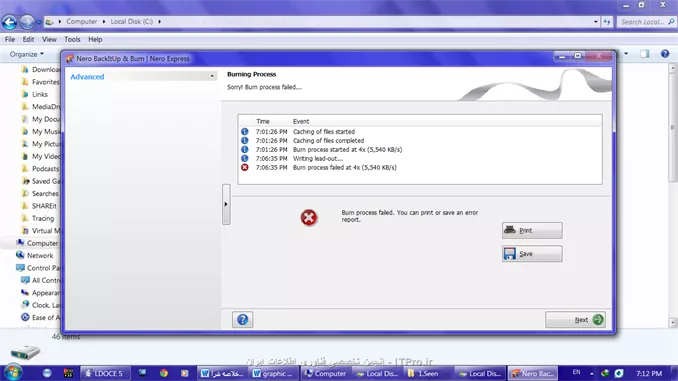Open the Edit menu in Explorer
678x381 pixels.
pyautogui.click(x=29, y=39)
